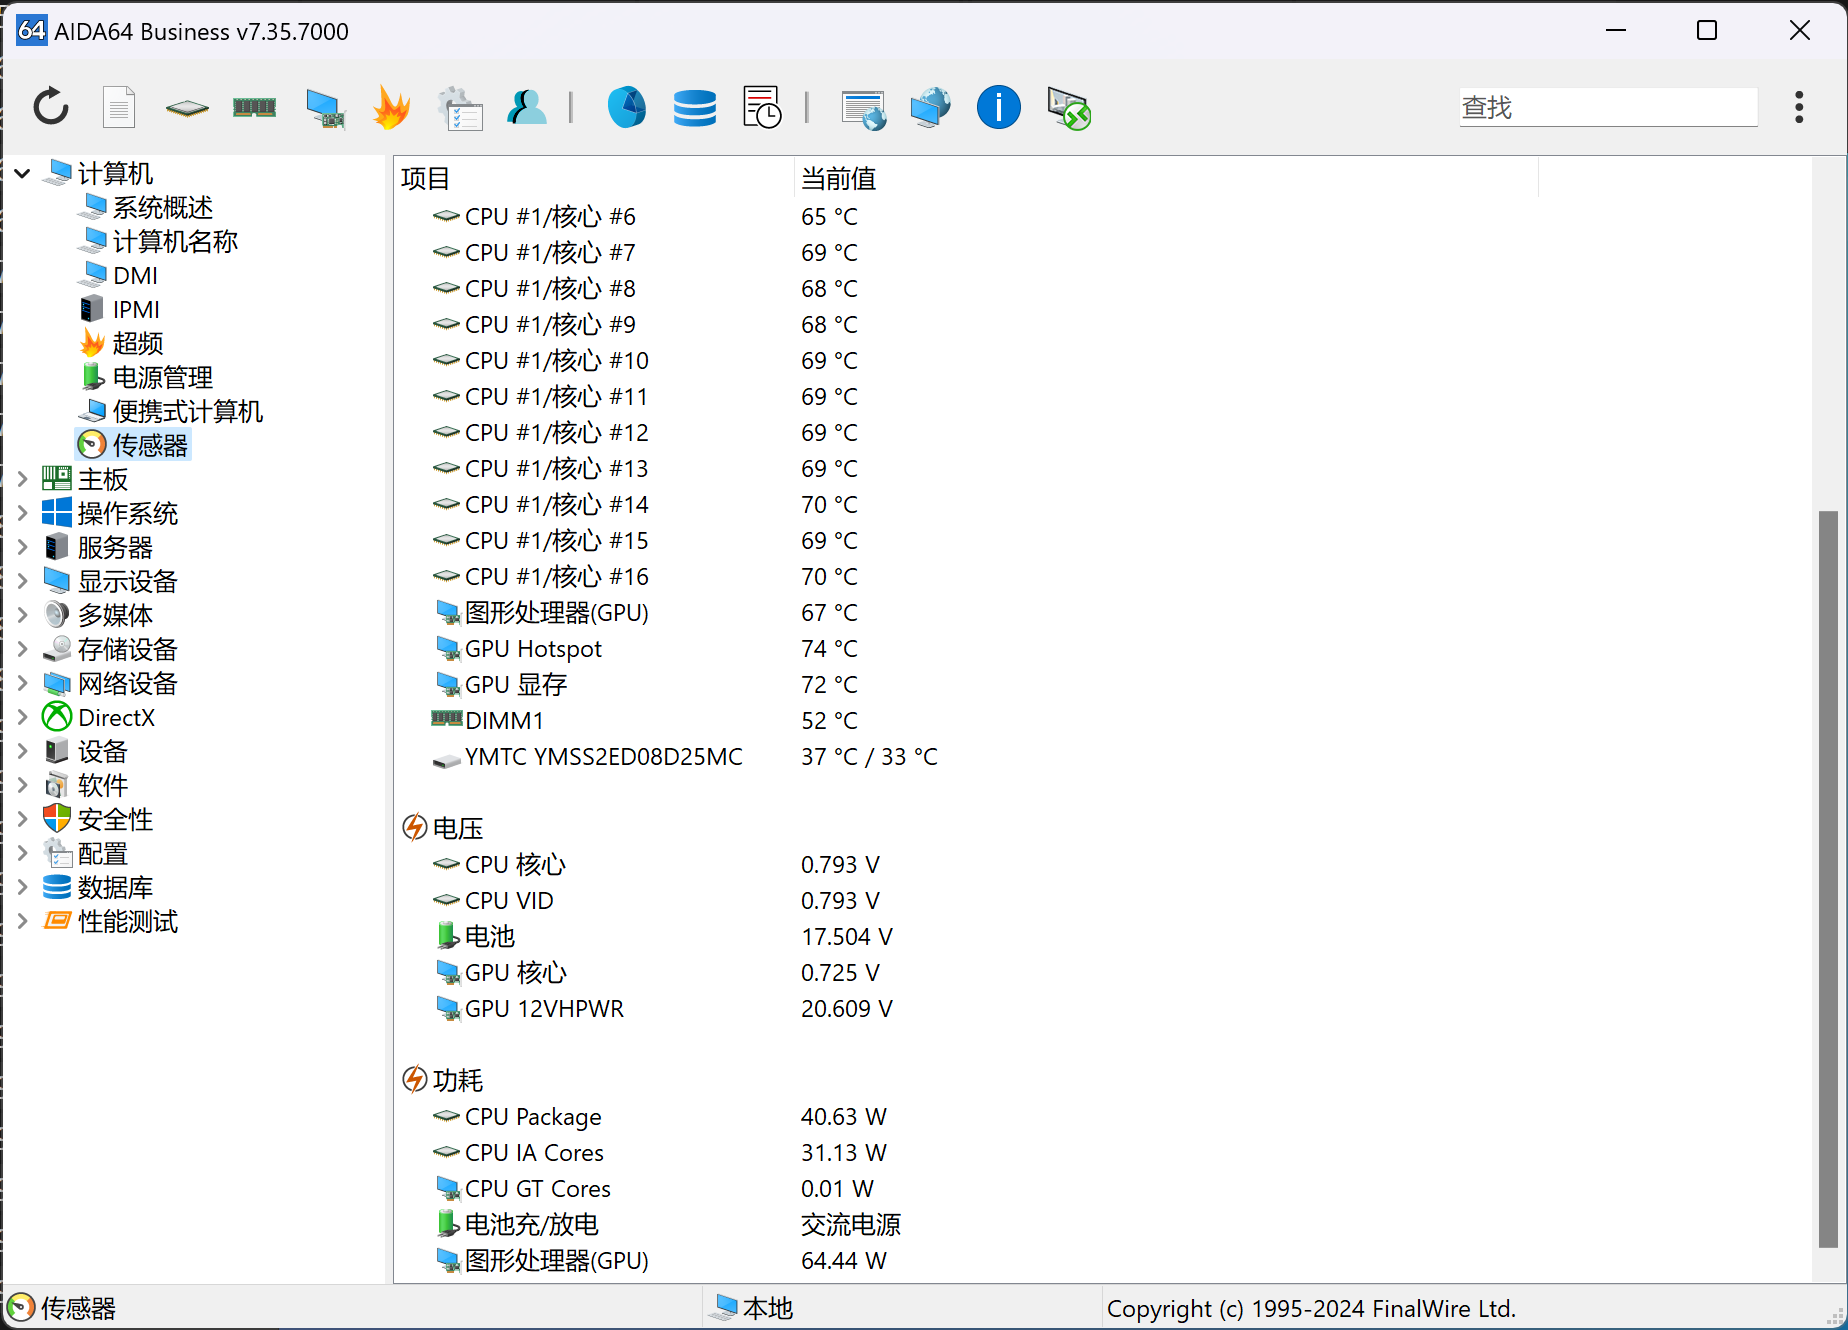This screenshot has width=1848, height=1330.
Task: Open the 配置 tree item
Action: (102, 853)
